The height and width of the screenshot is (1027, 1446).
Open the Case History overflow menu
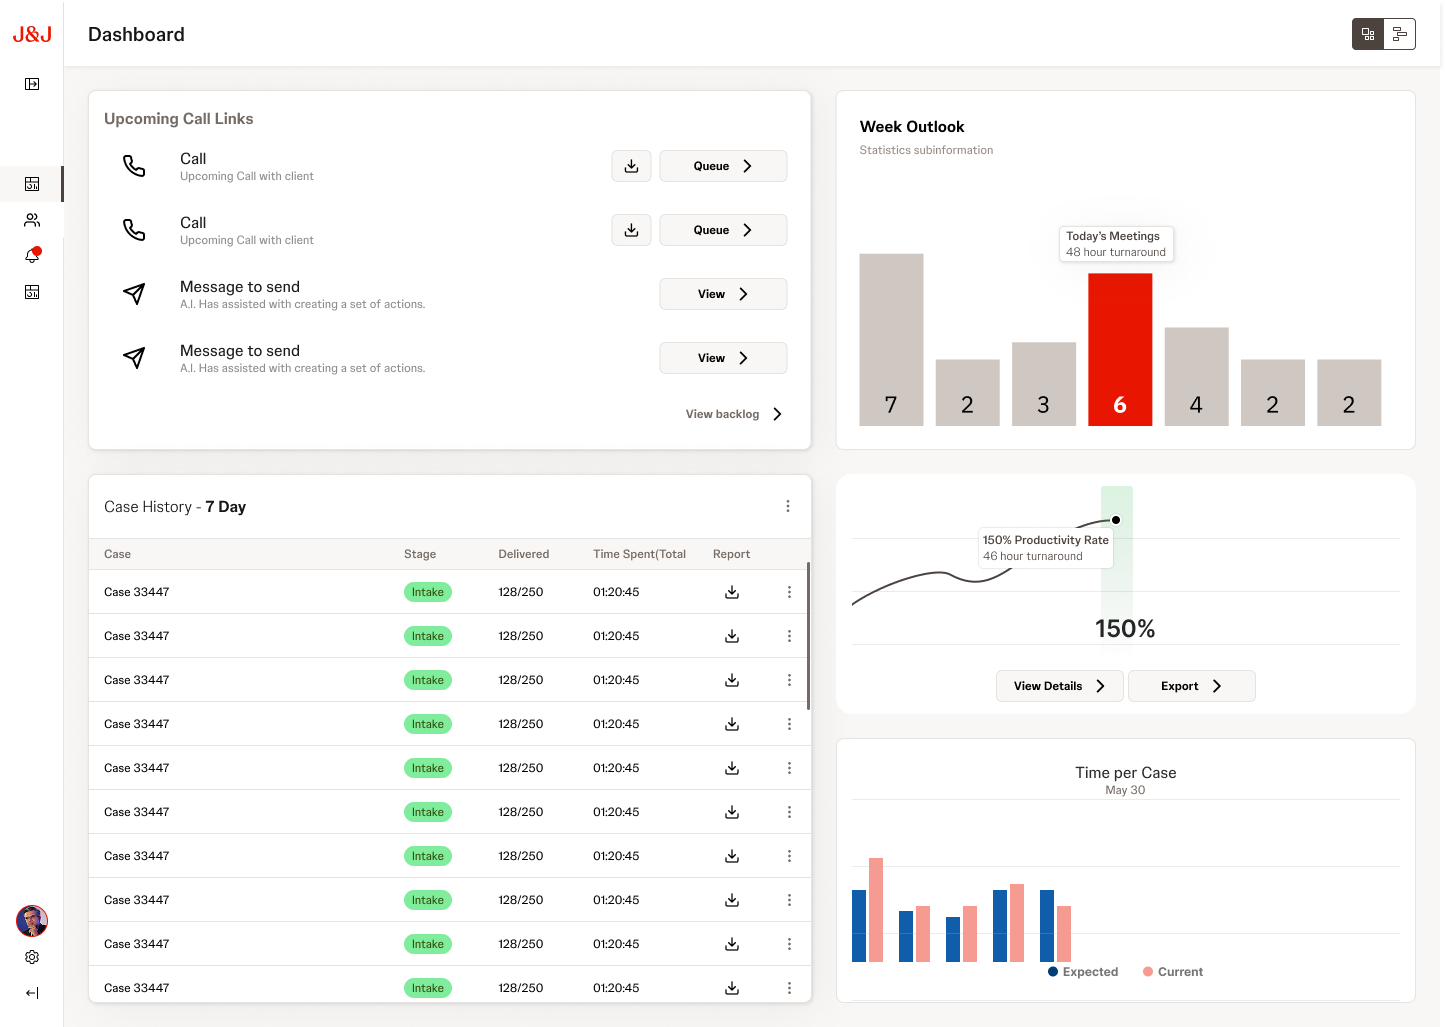(x=788, y=506)
